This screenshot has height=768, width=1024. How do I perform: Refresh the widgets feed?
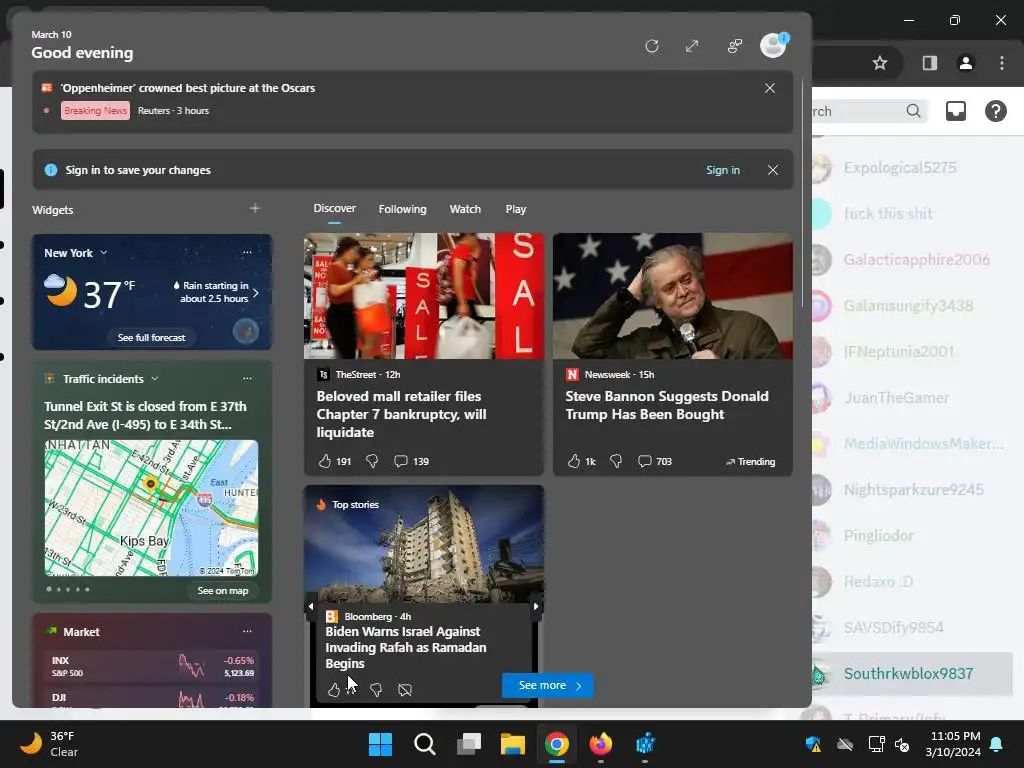click(652, 46)
